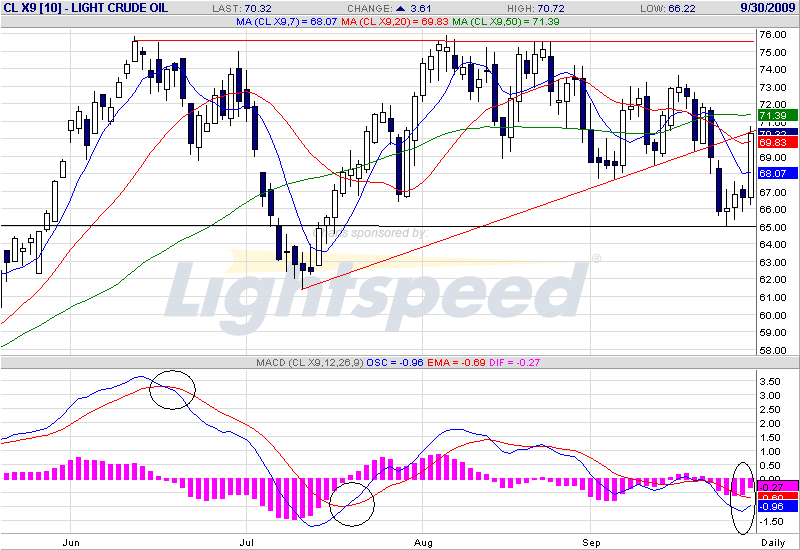Click the -1.50 MACD axis label
The height and width of the screenshot is (550, 800).
coord(770,521)
